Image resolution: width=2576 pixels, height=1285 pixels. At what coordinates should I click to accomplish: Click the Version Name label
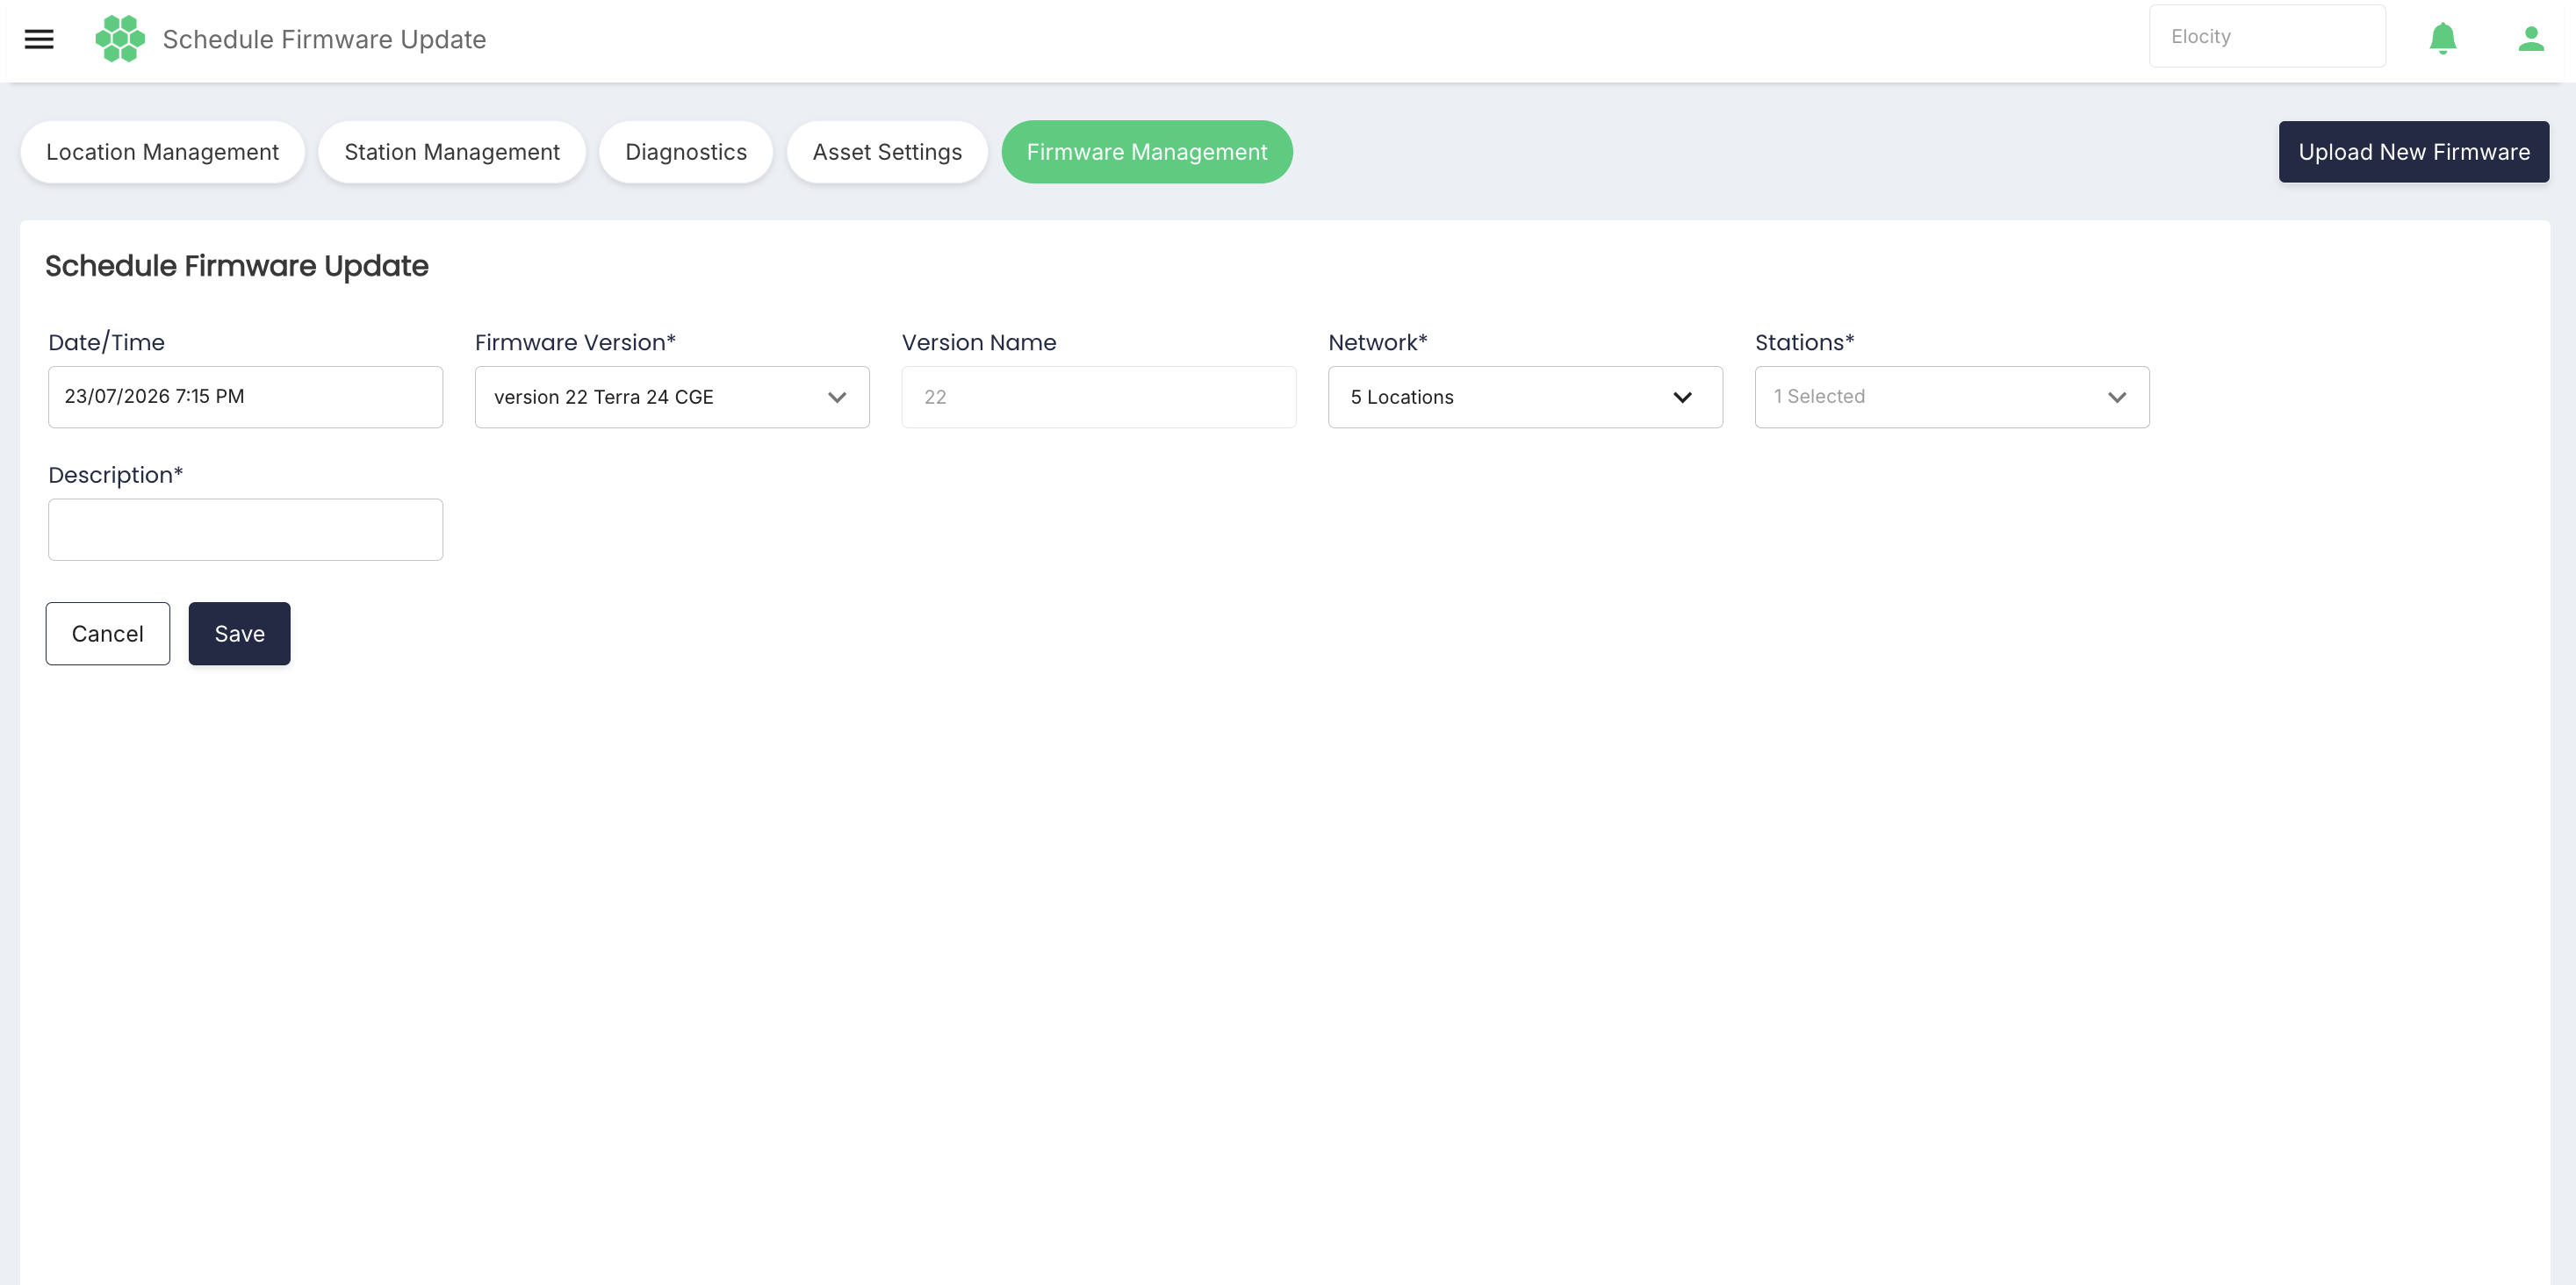pyautogui.click(x=978, y=343)
